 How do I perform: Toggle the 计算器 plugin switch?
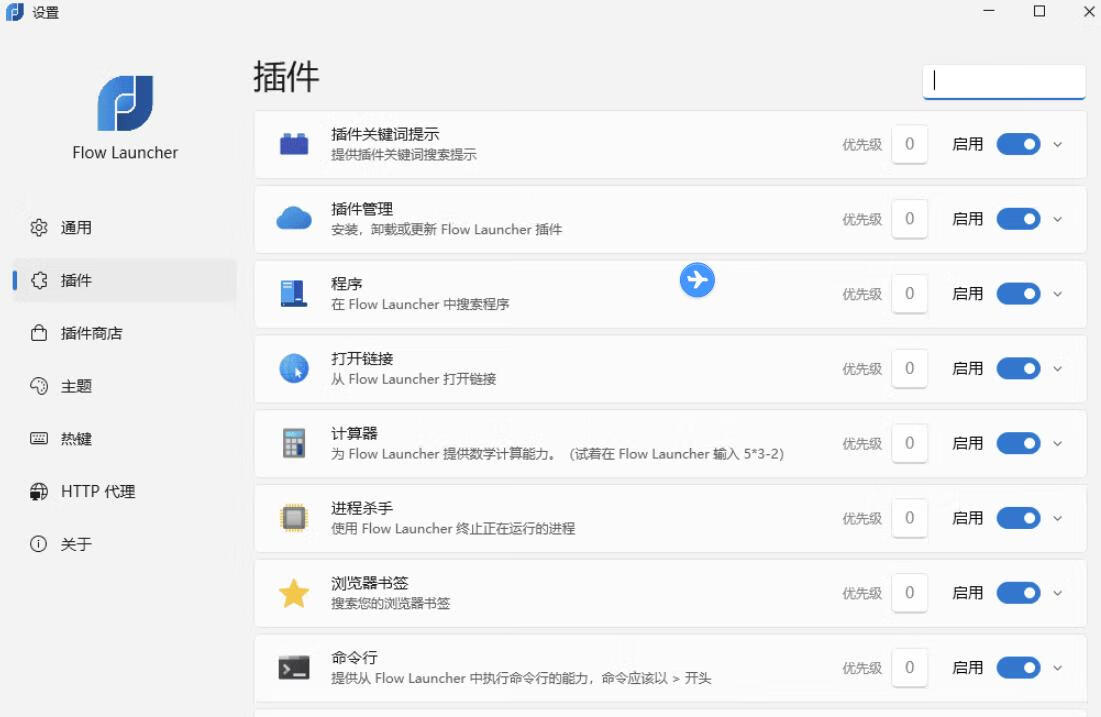pos(1018,443)
